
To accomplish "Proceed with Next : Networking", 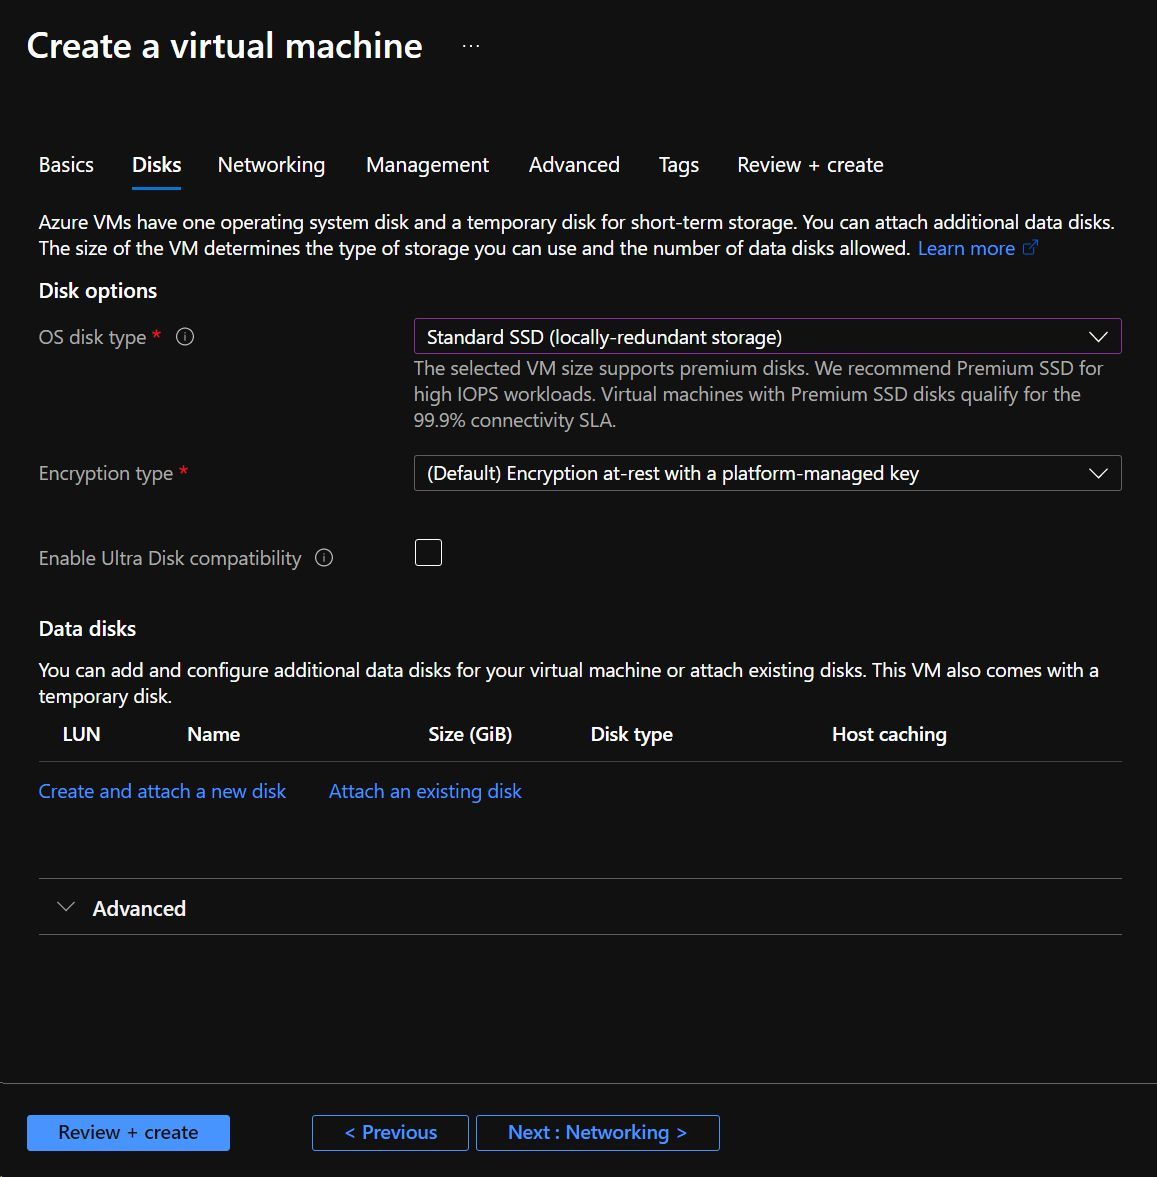I will 597,1132.
